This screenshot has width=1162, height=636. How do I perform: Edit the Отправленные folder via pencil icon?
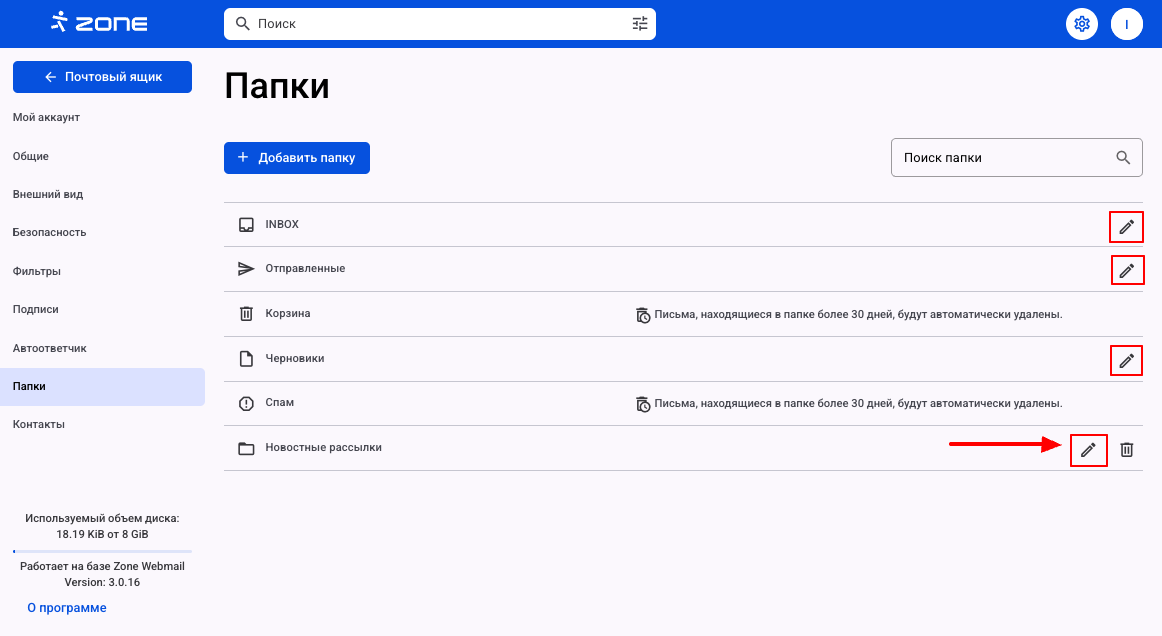[1127, 270]
